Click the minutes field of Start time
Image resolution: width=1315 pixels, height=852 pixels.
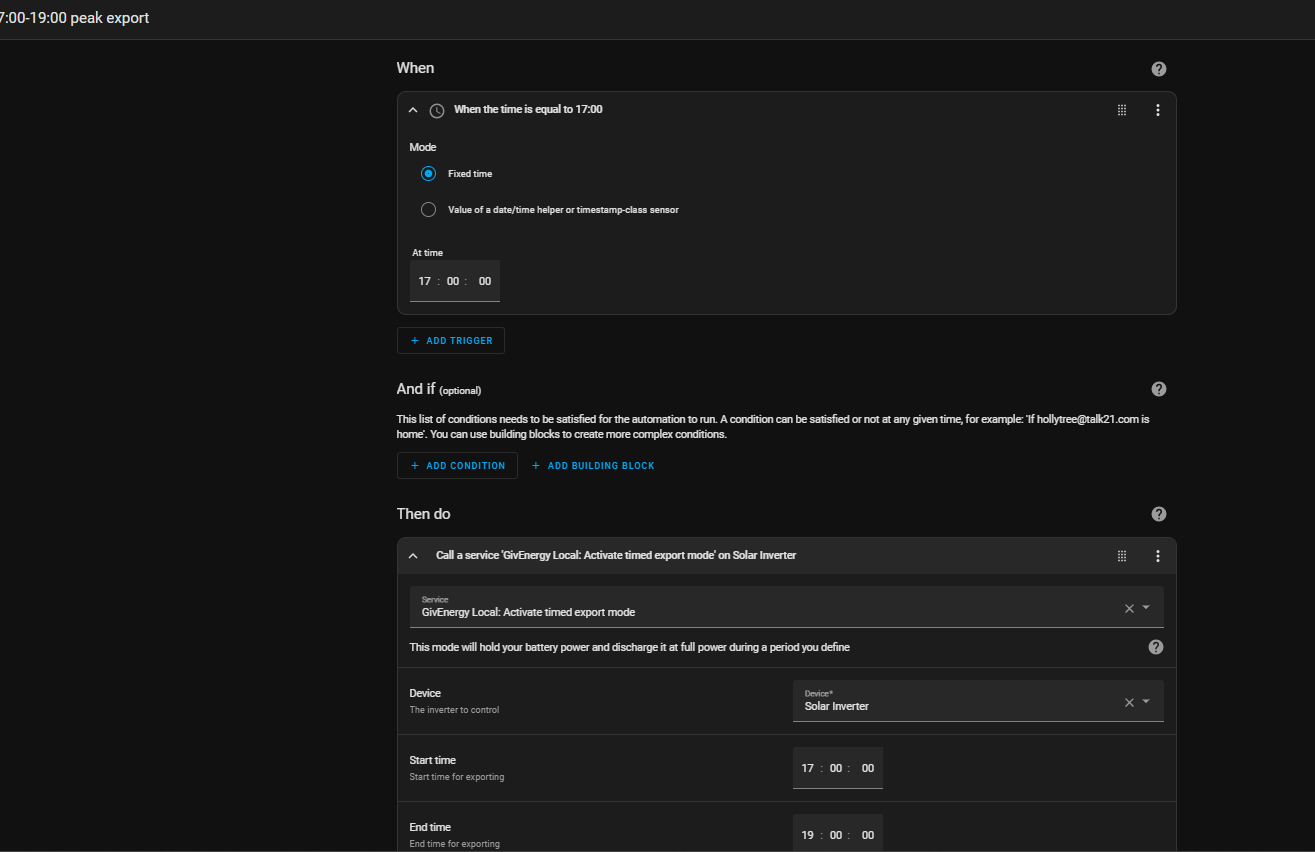[x=836, y=768]
